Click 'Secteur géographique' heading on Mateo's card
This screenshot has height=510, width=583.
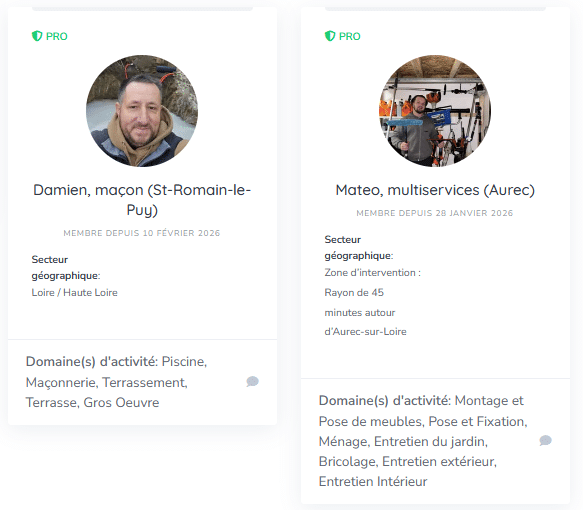coord(359,247)
